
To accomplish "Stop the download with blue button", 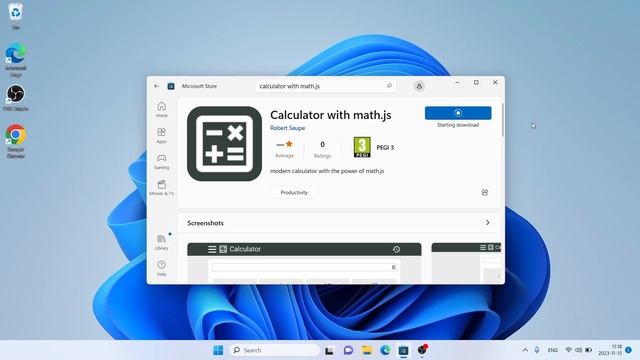I will tap(458, 113).
